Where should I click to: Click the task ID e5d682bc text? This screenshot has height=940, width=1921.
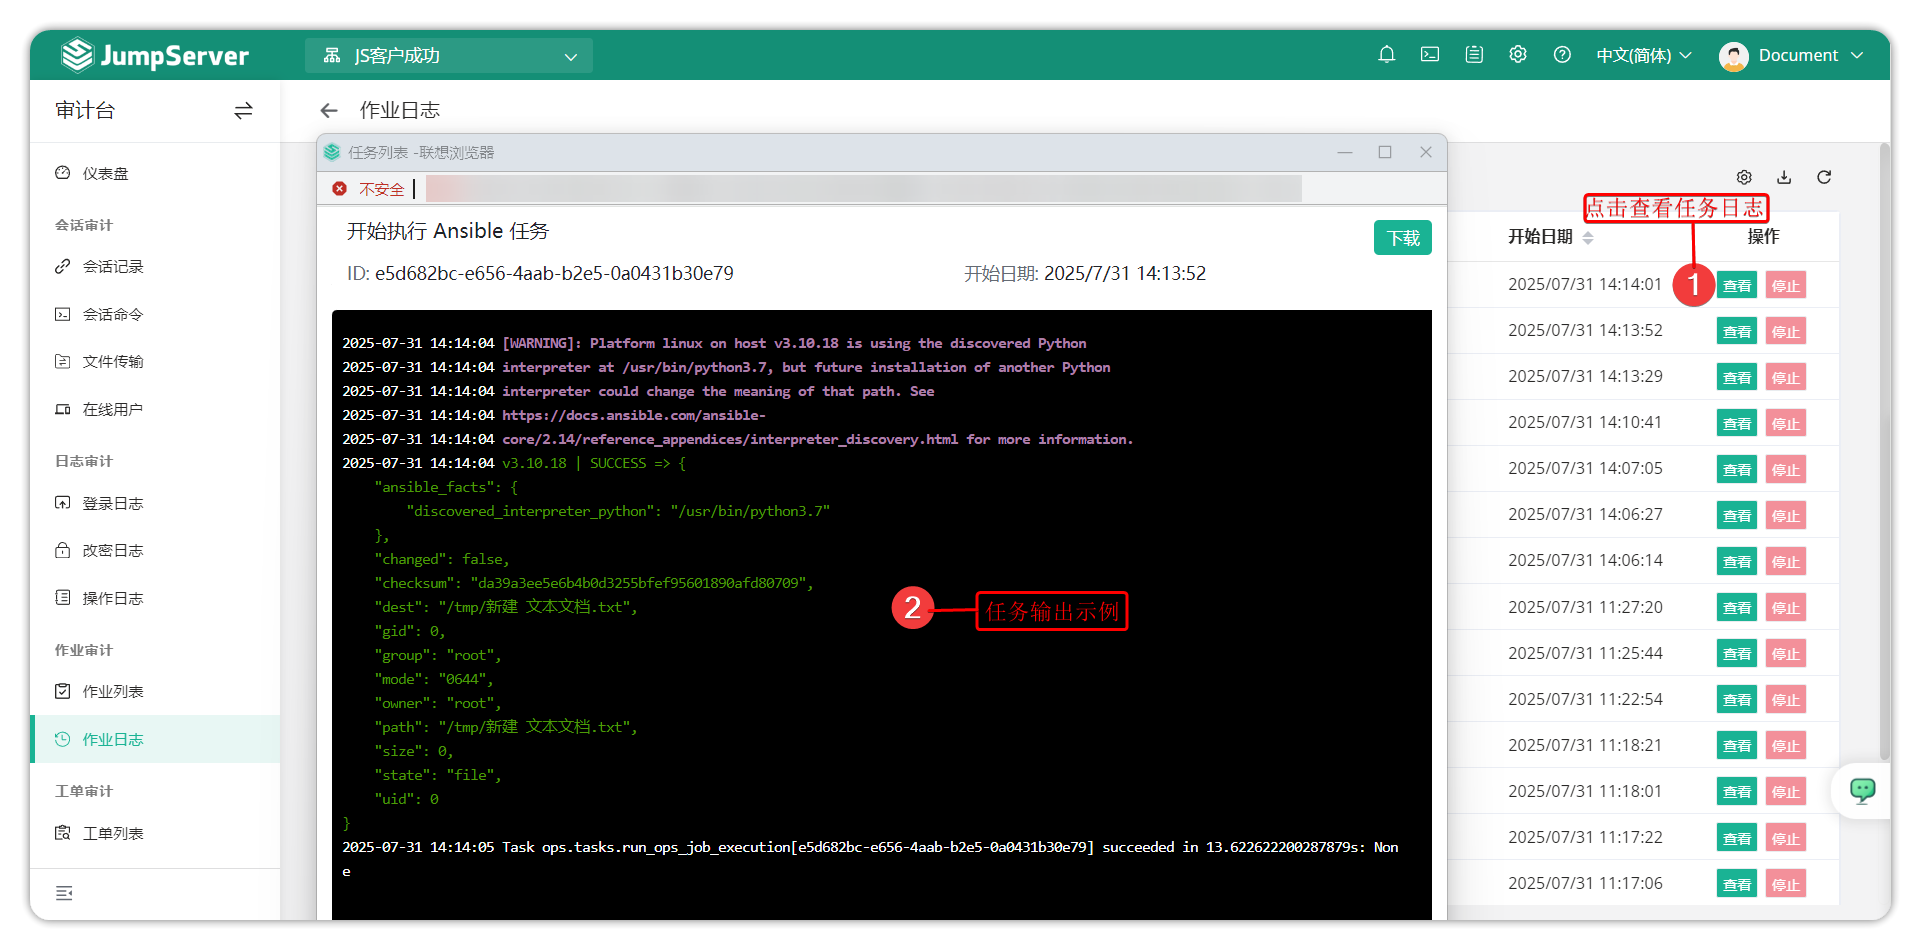point(554,273)
